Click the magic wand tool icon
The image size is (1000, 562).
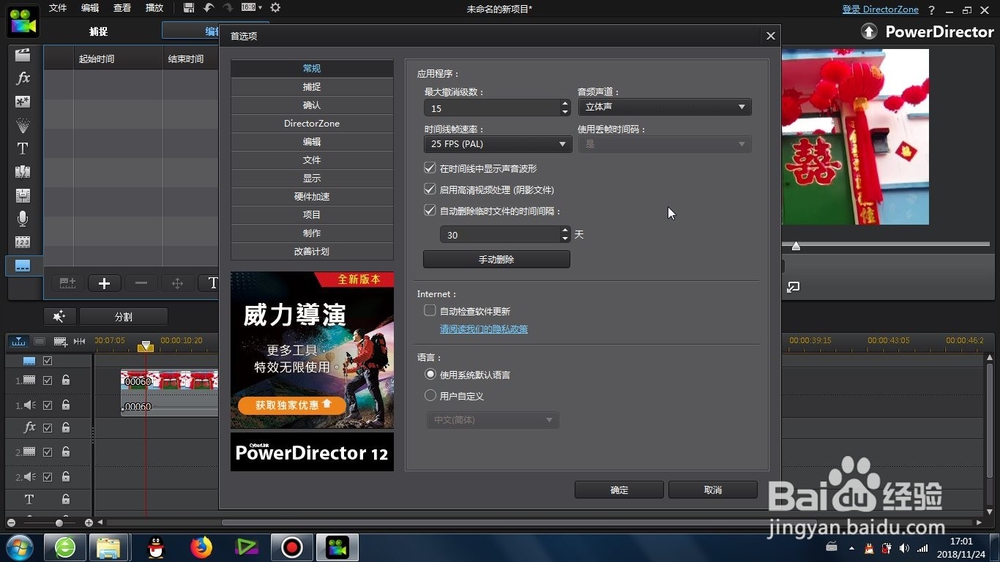(x=59, y=316)
